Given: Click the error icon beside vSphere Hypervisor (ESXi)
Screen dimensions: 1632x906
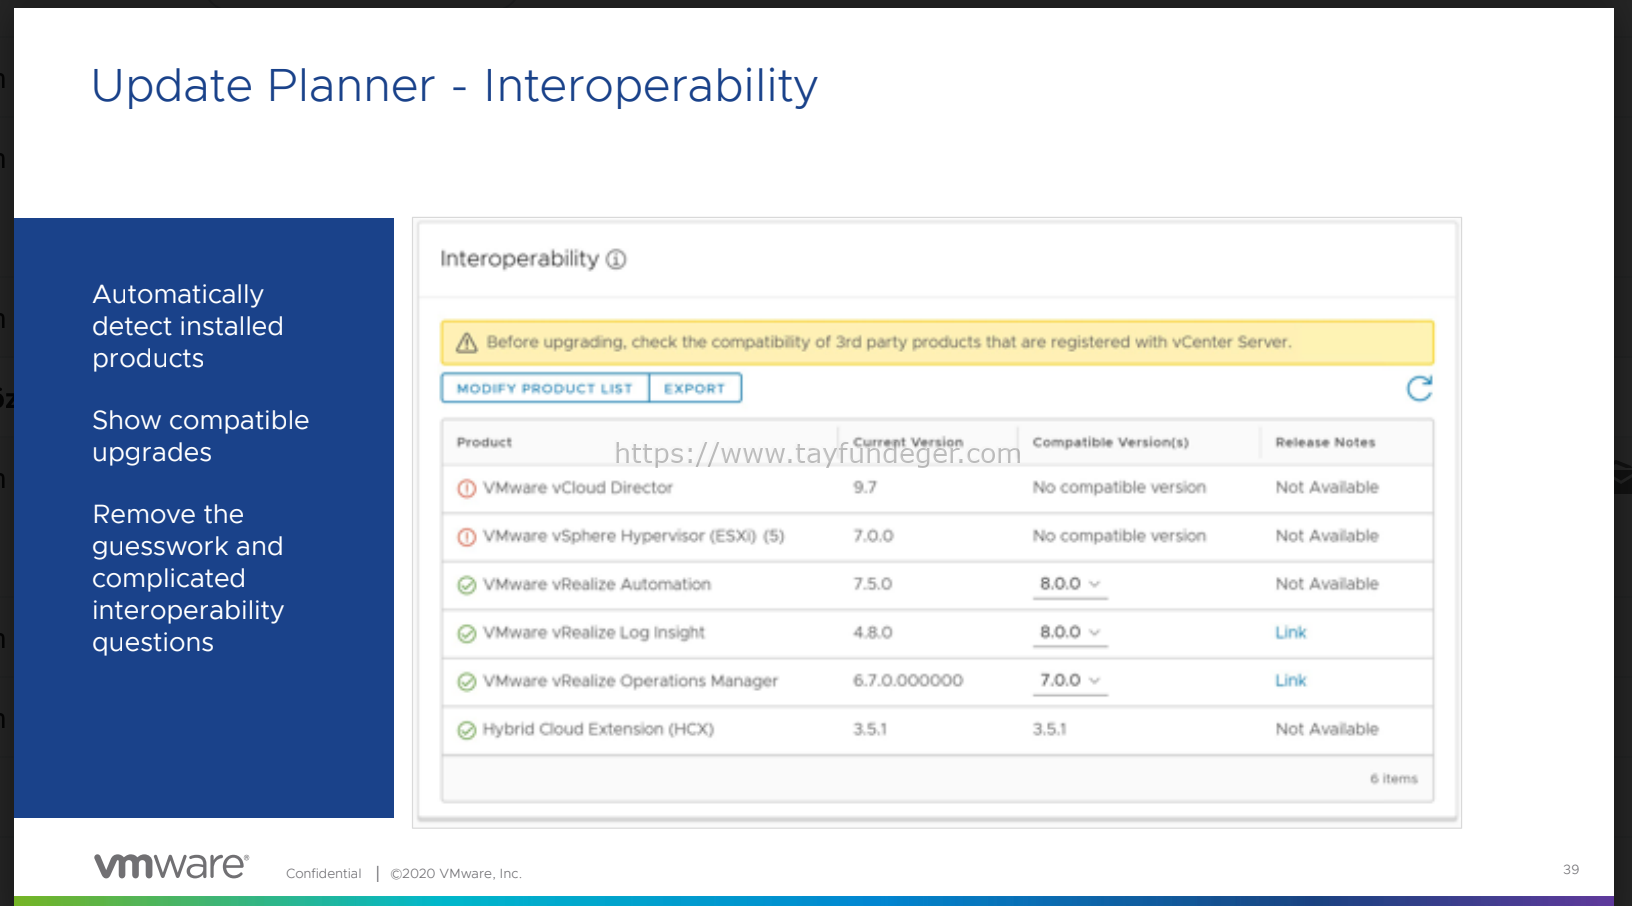Looking at the screenshot, I should coord(466,537).
